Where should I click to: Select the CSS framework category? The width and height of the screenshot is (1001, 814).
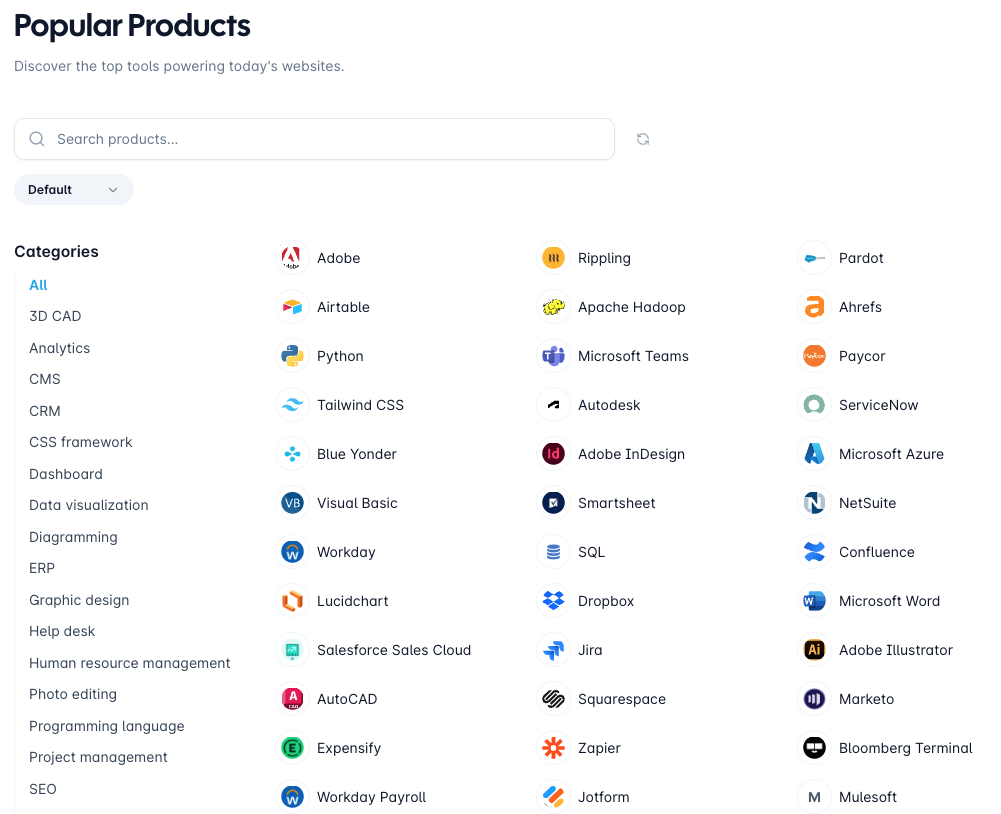[80, 442]
